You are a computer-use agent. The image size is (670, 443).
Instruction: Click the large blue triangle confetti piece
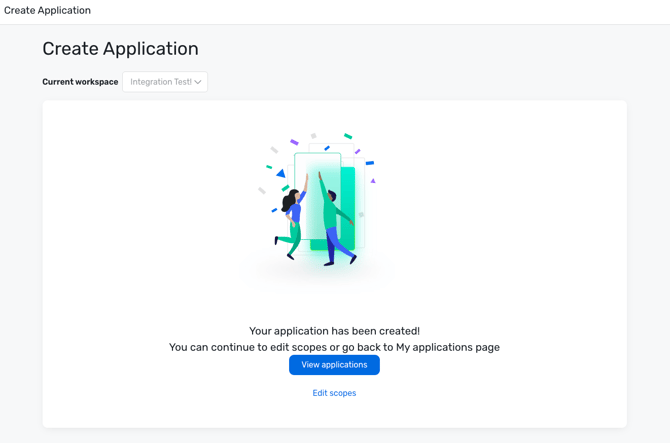click(281, 174)
